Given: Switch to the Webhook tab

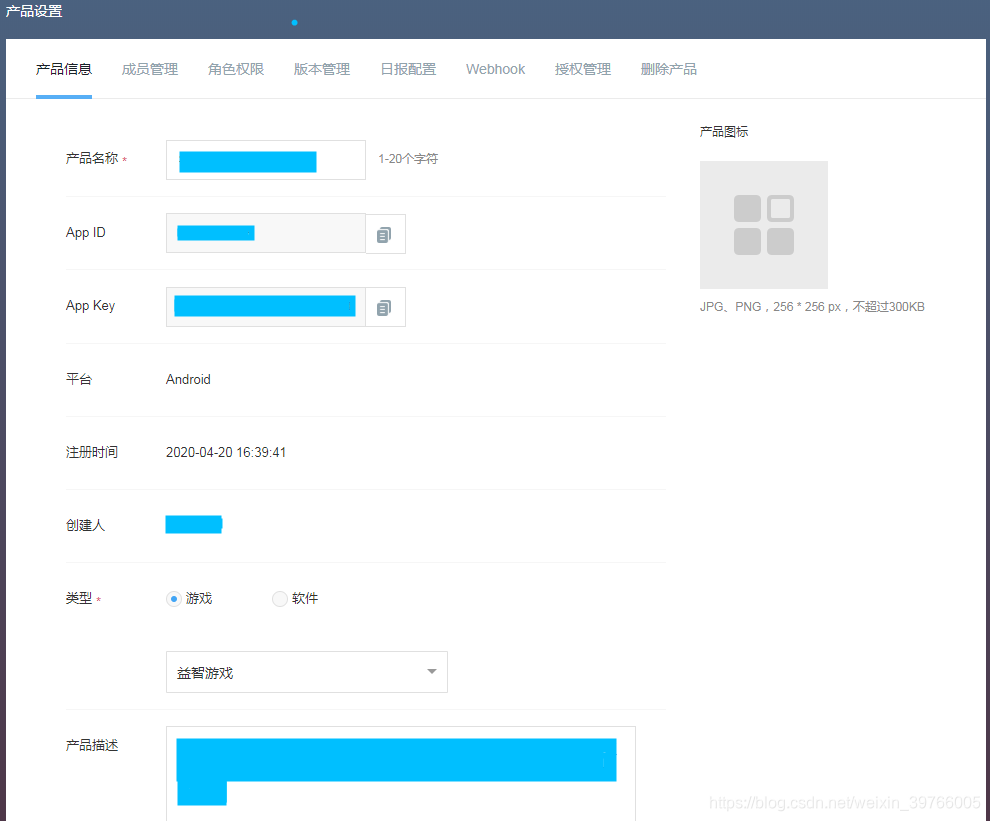Looking at the screenshot, I should point(495,69).
